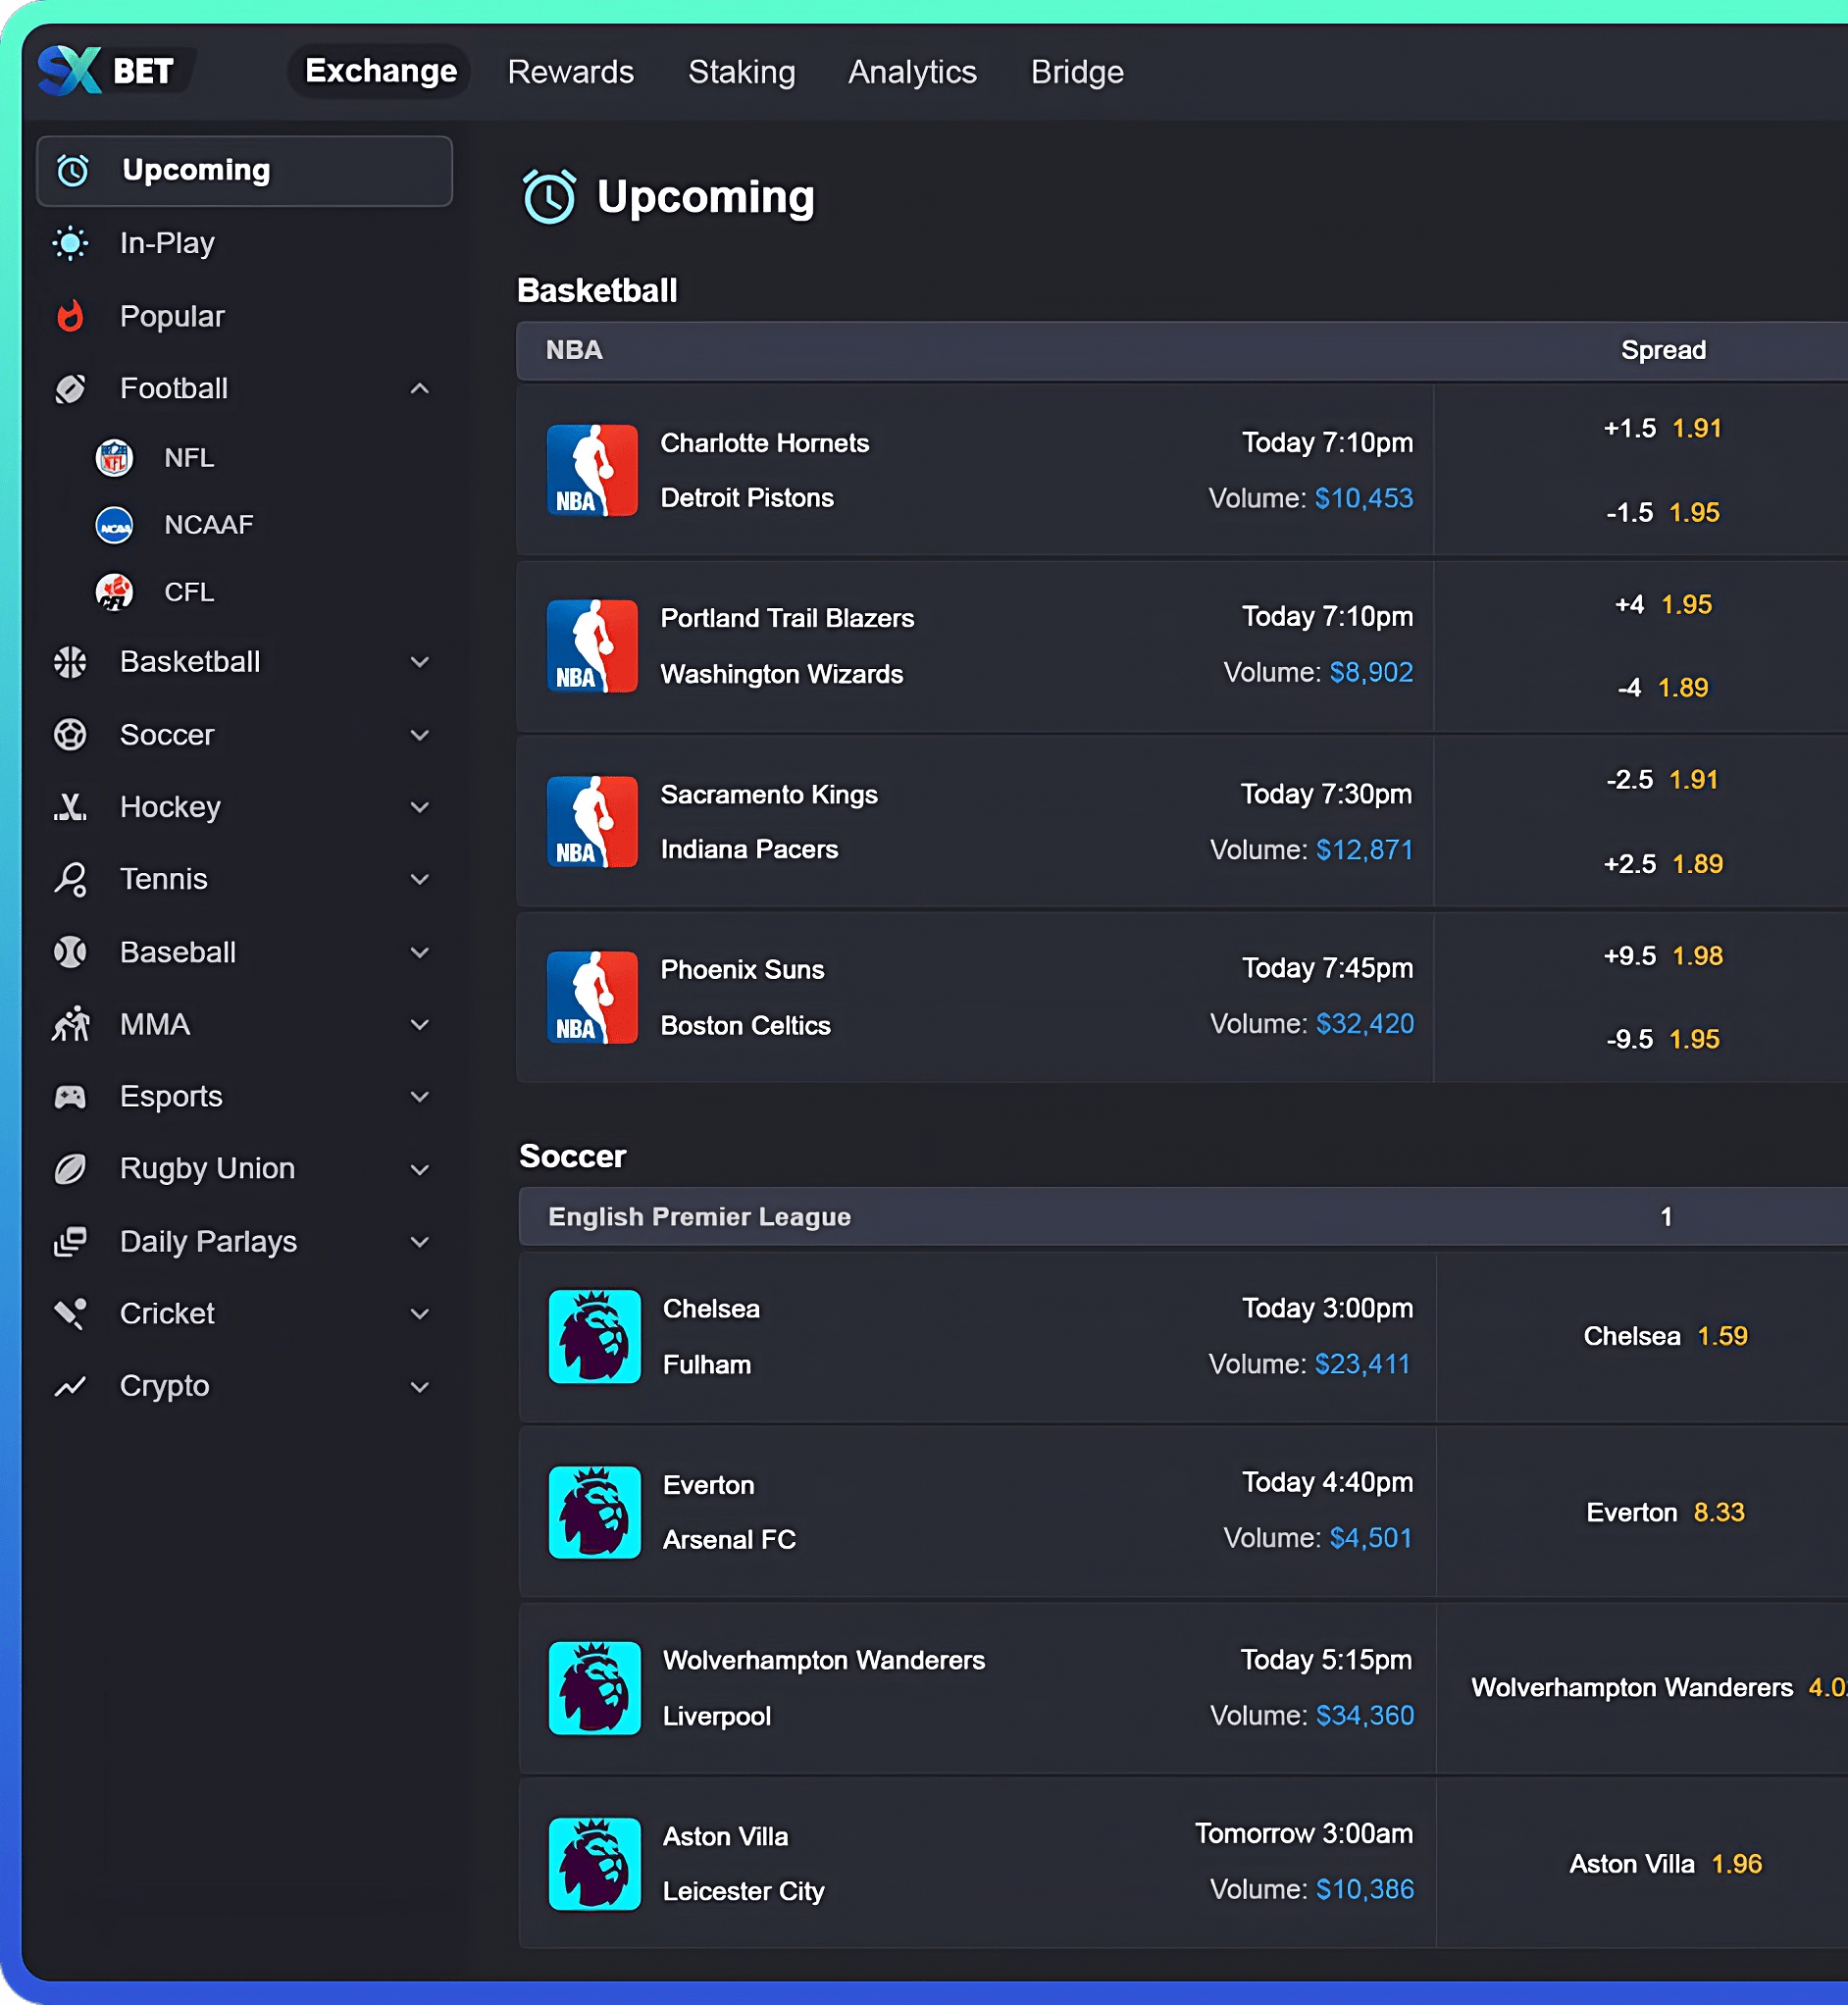
Task: Click the Esports gamepad icon
Action: 70,1097
